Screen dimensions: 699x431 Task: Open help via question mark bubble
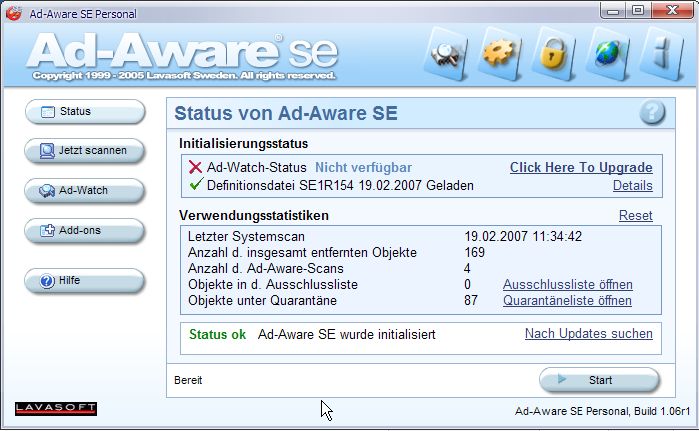652,112
